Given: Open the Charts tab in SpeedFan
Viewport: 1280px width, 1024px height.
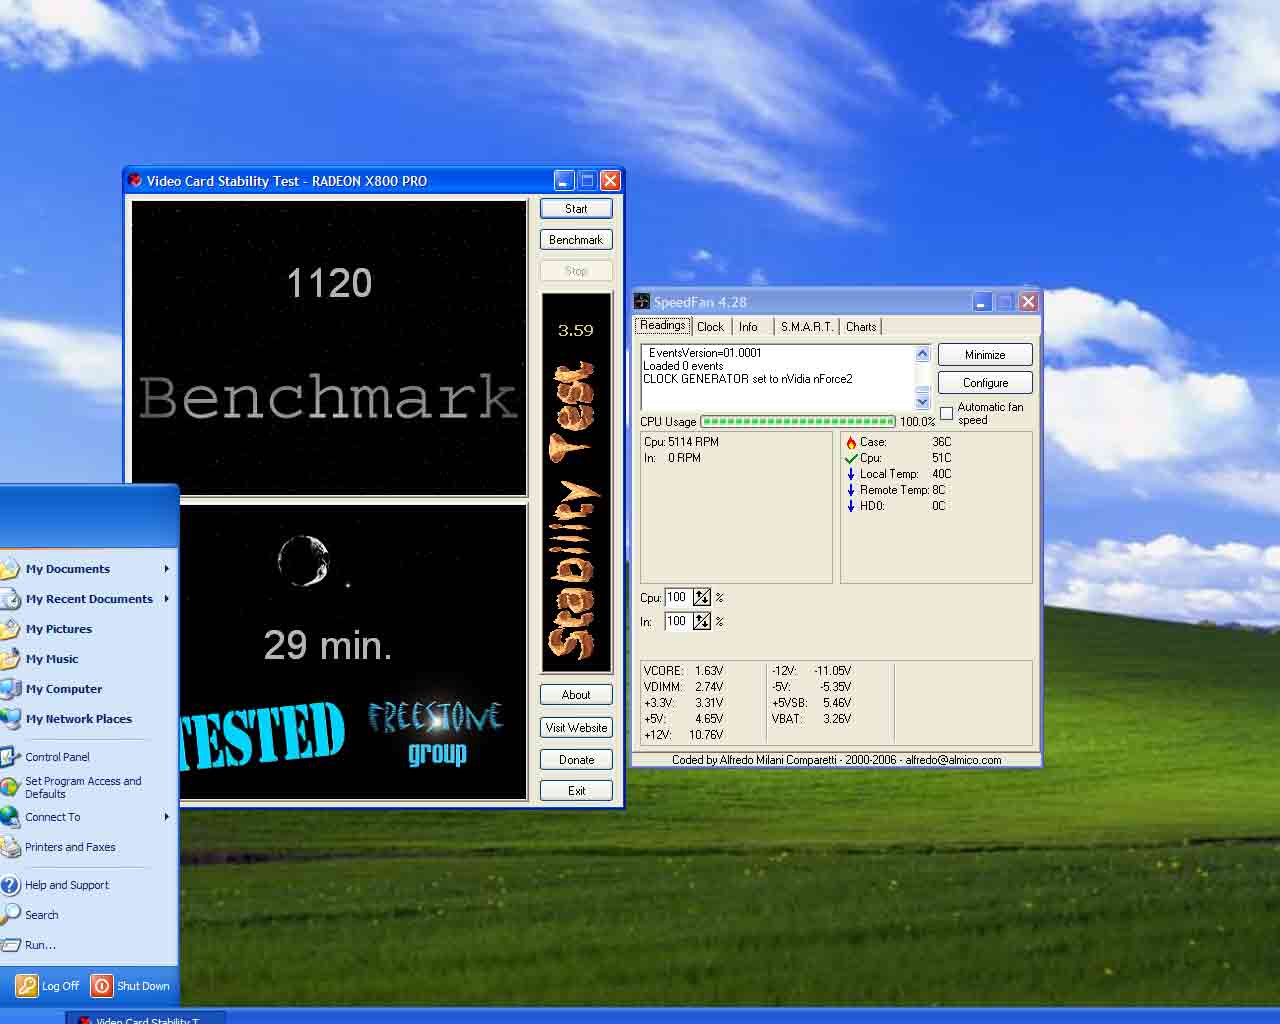Looking at the screenshot, I should click(x=861, y=327).
